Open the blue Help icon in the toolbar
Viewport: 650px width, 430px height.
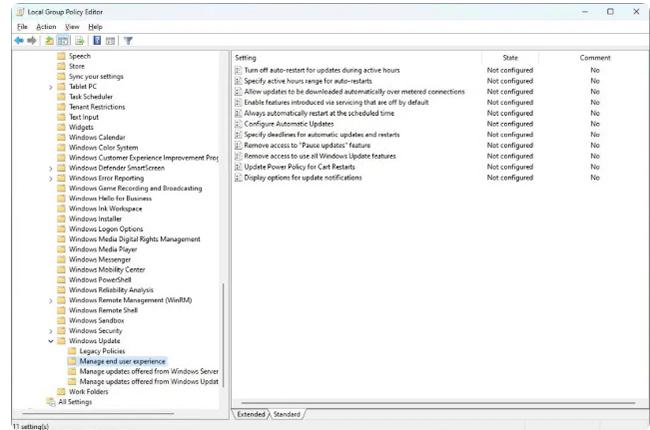coord(96,41)
